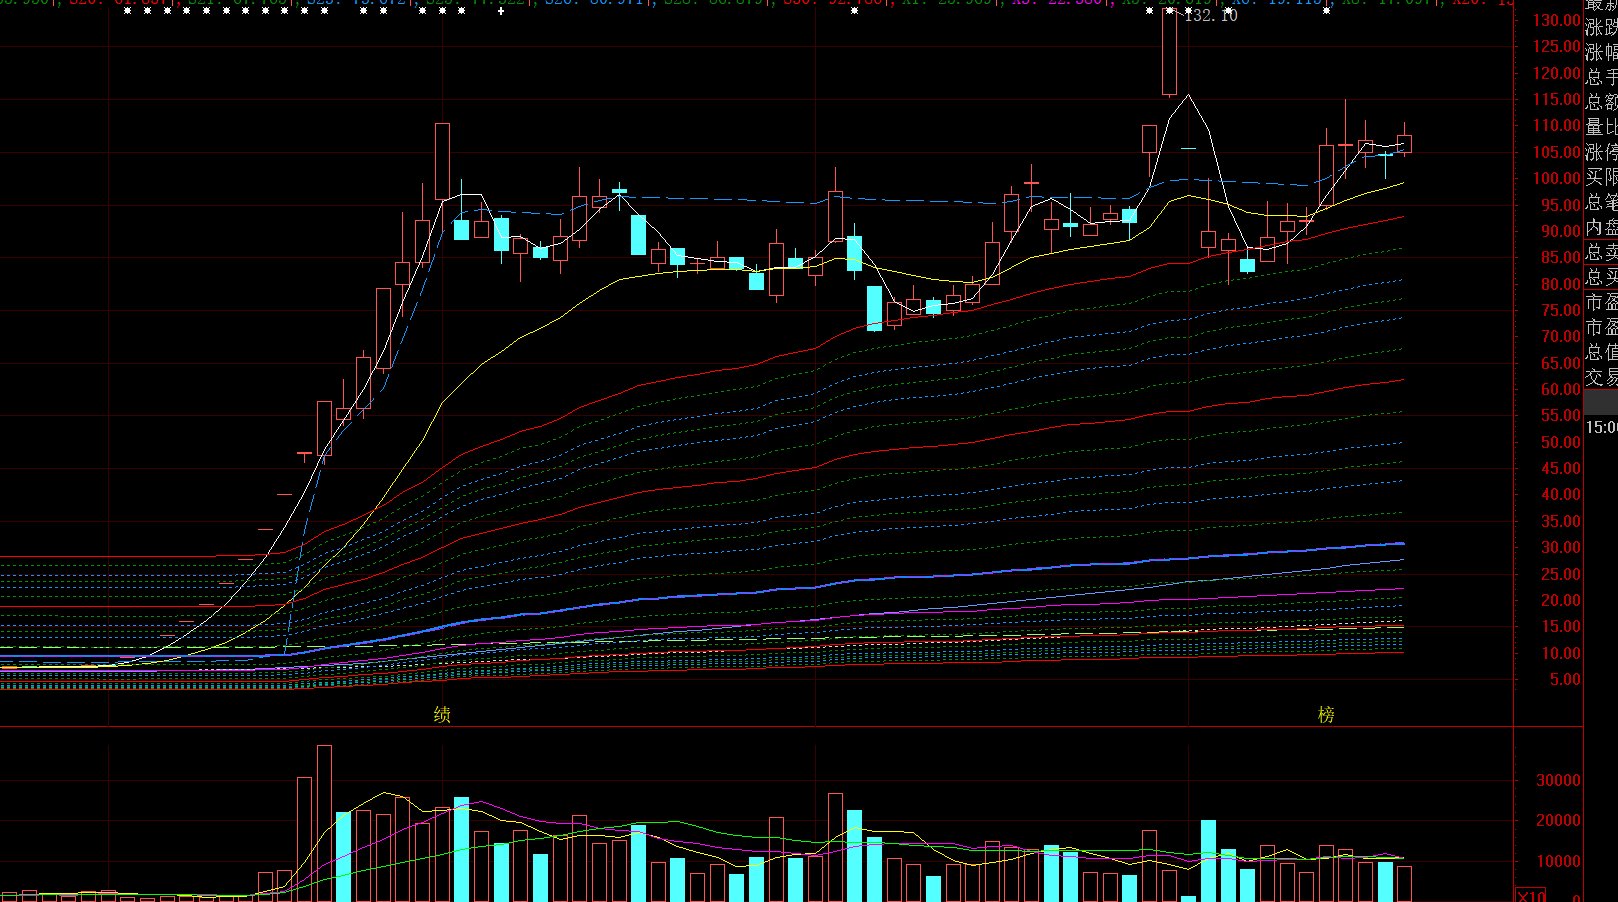Click the 50.00 price axis label
Image resolution: width=1618 pixels, height=902 pixels.
(x=1561, y=442)
